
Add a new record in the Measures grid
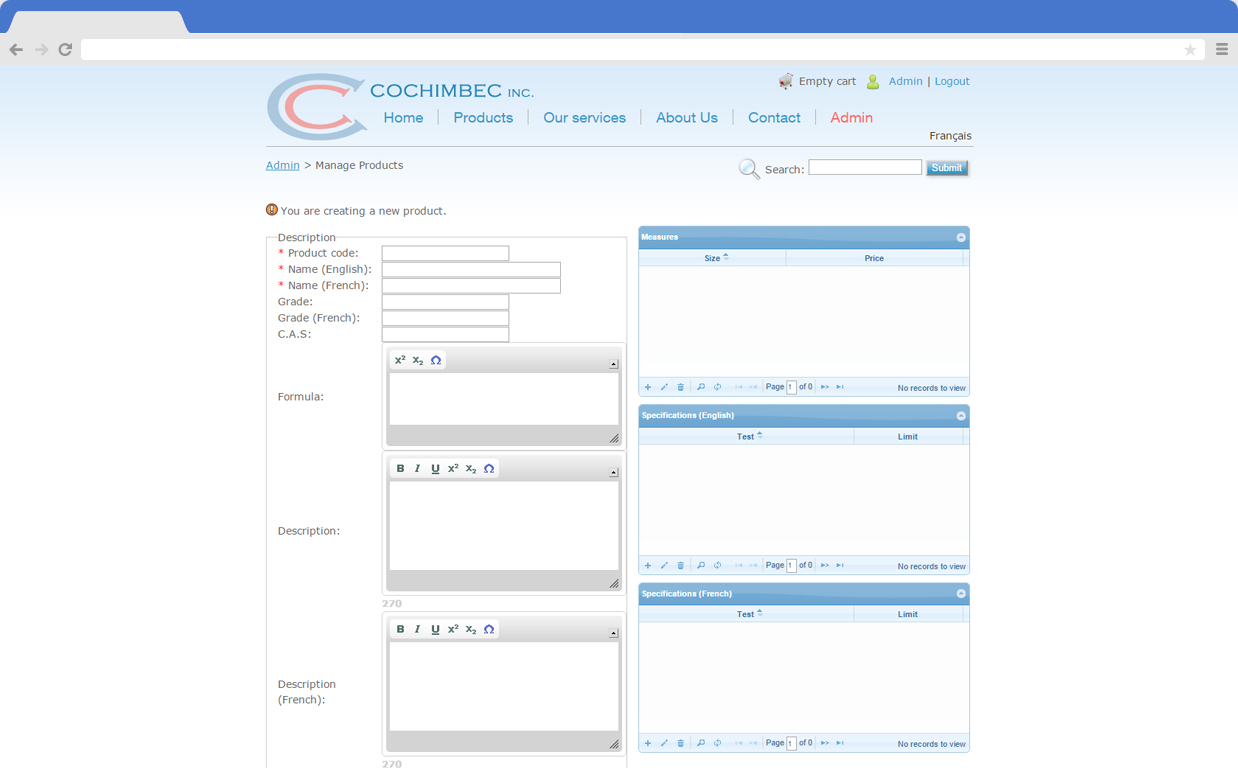pos(648,386)
